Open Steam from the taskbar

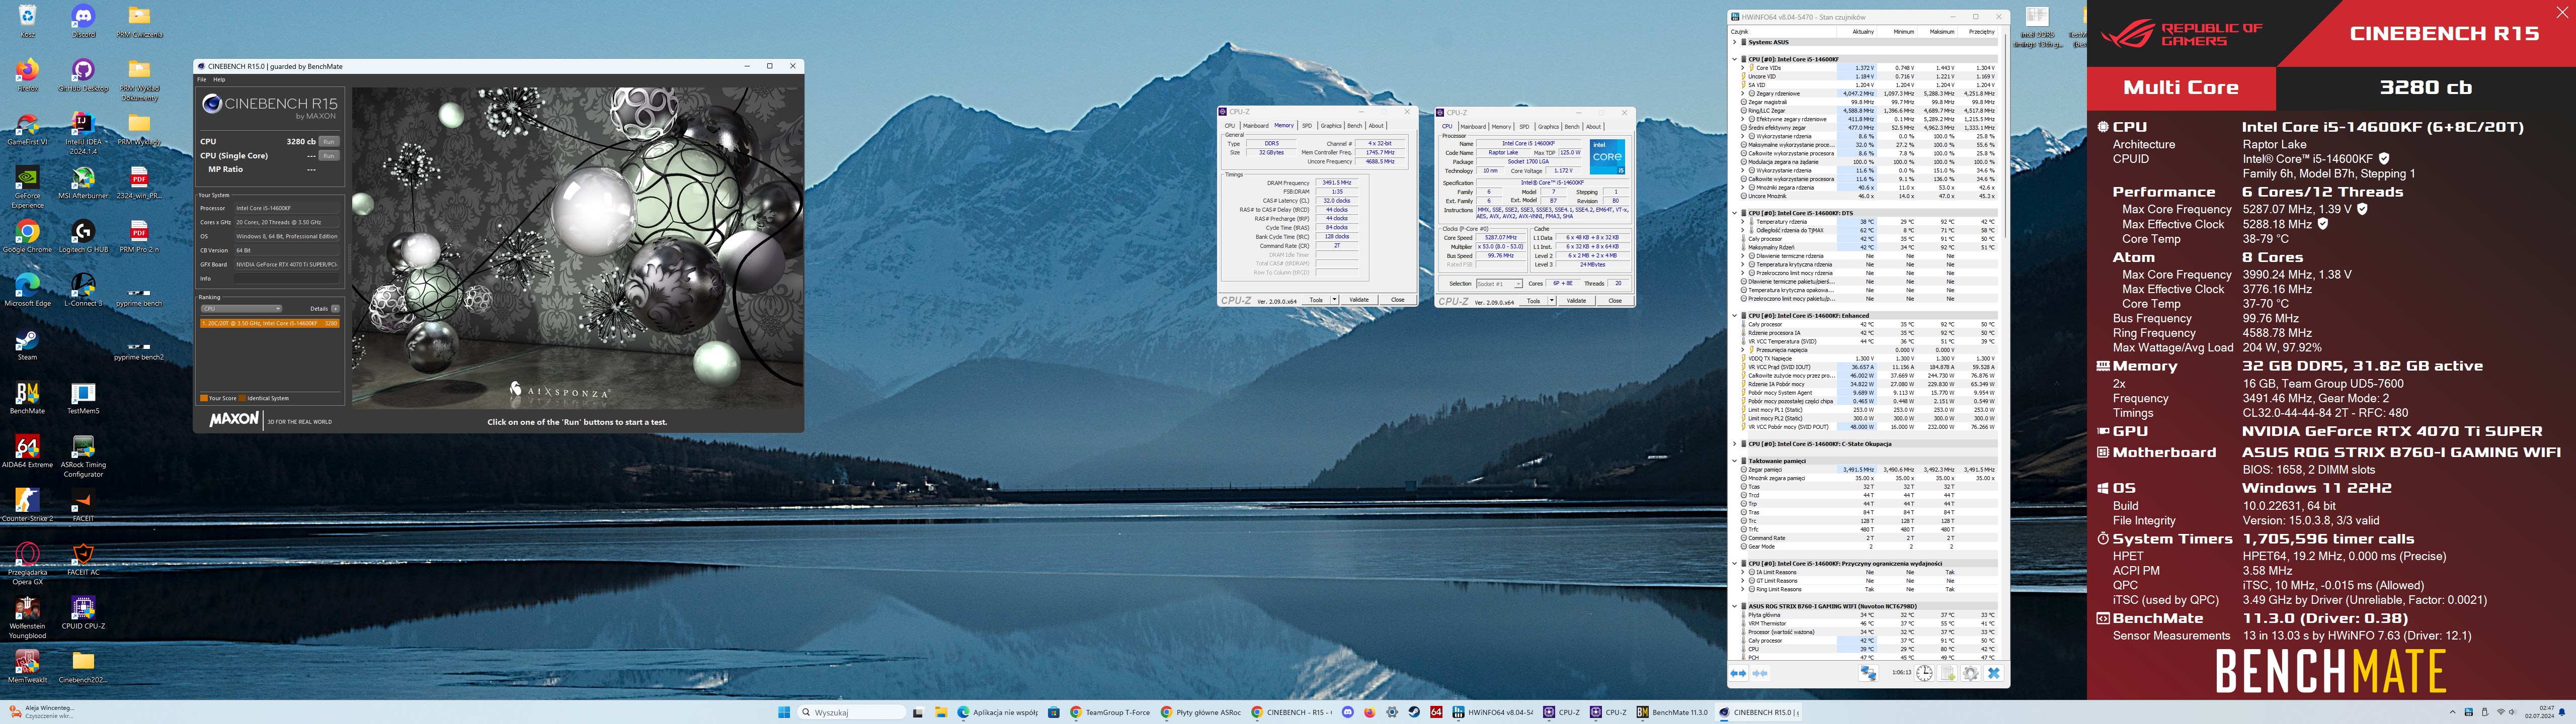click(1414, 712)
